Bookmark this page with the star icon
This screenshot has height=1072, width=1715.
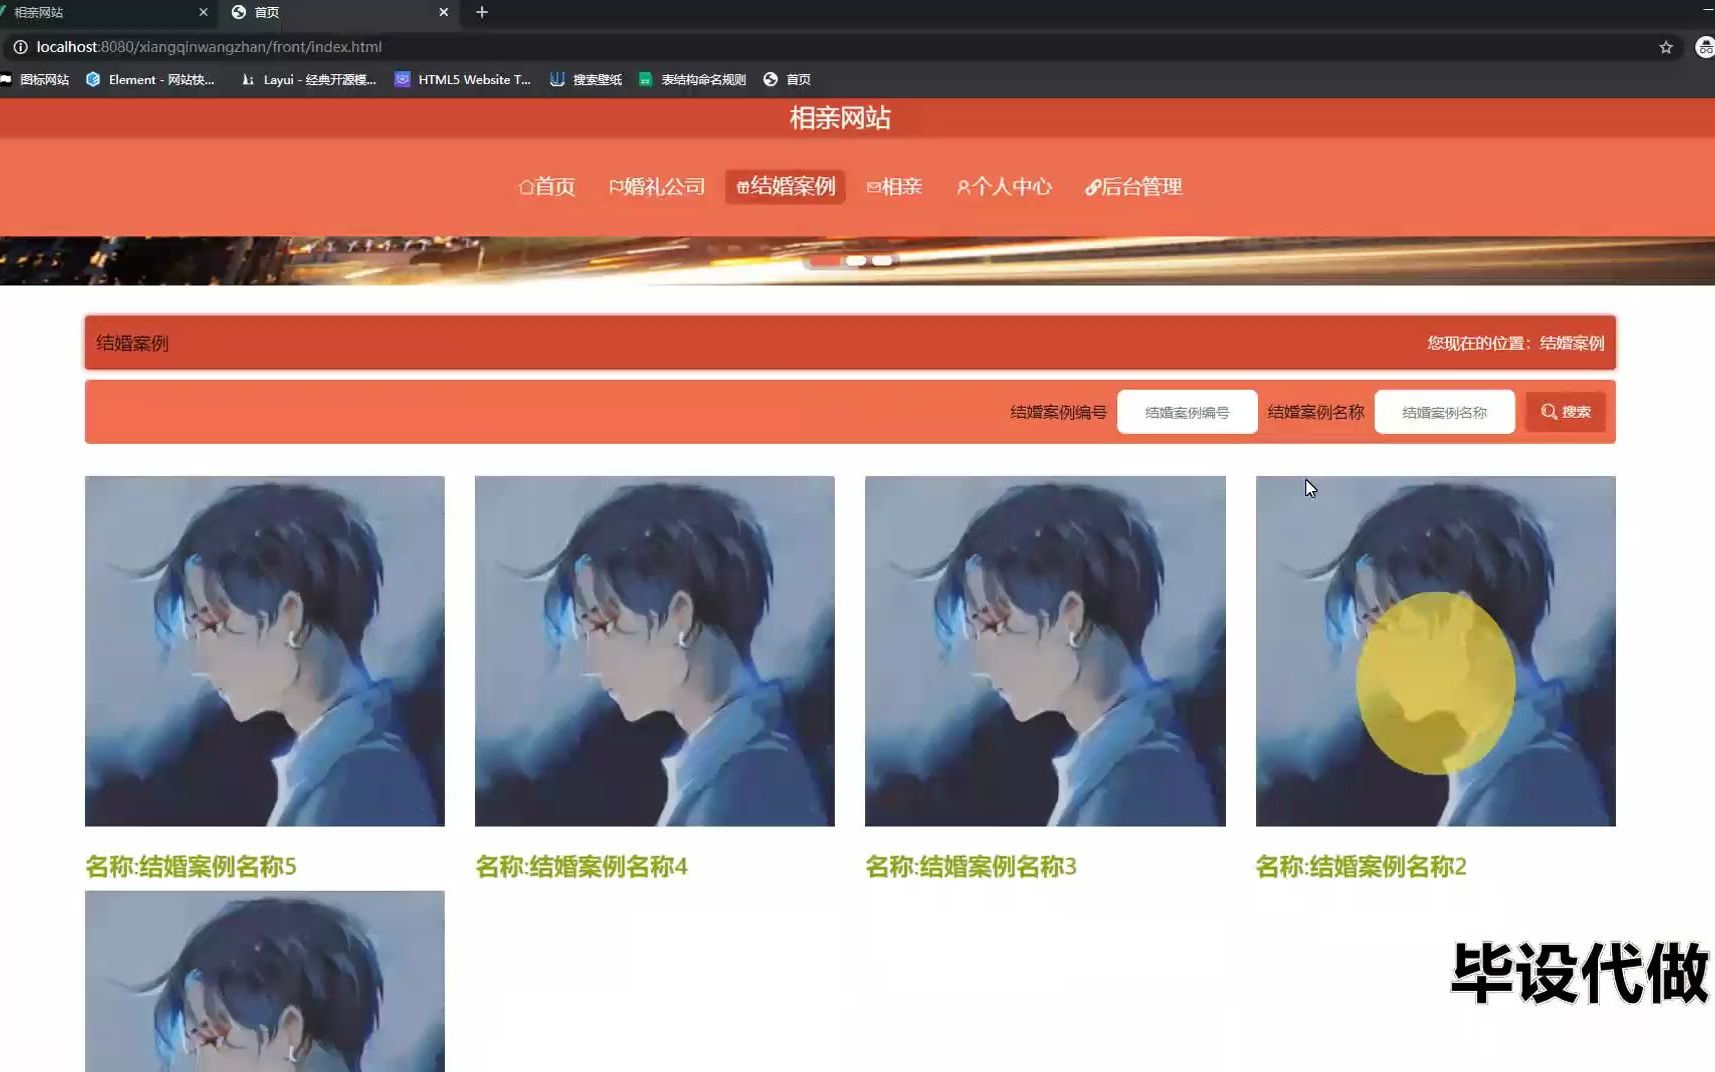point(1666,47)
